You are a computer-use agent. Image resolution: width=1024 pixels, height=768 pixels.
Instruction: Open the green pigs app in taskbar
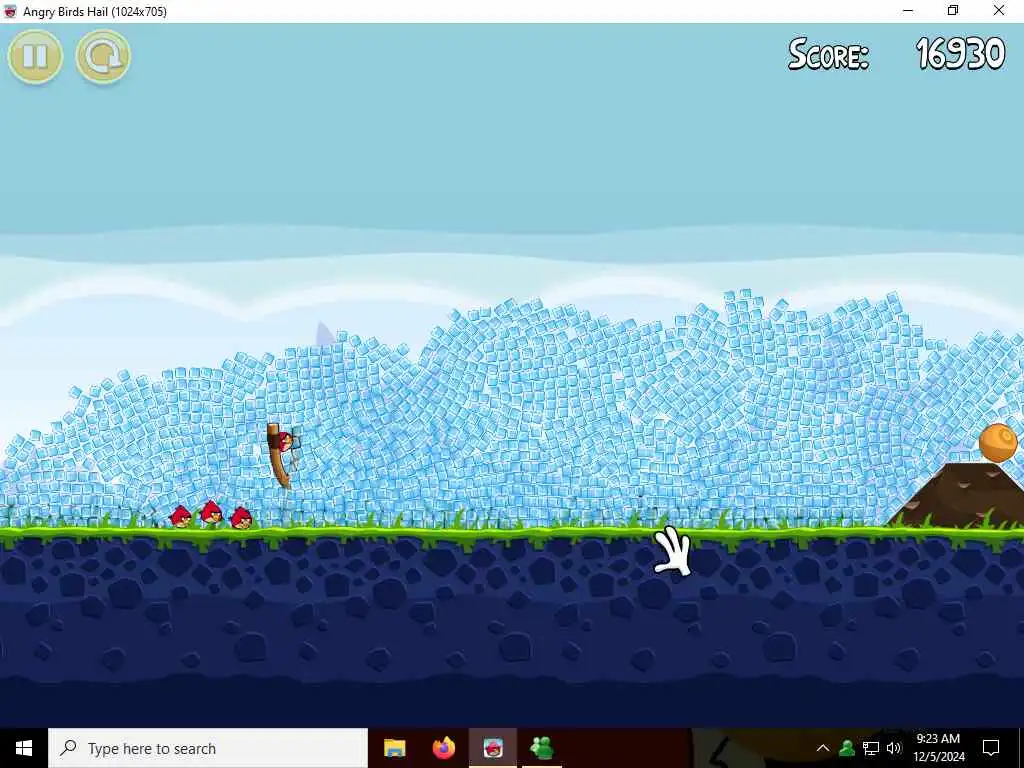click(x=542, y=748)
